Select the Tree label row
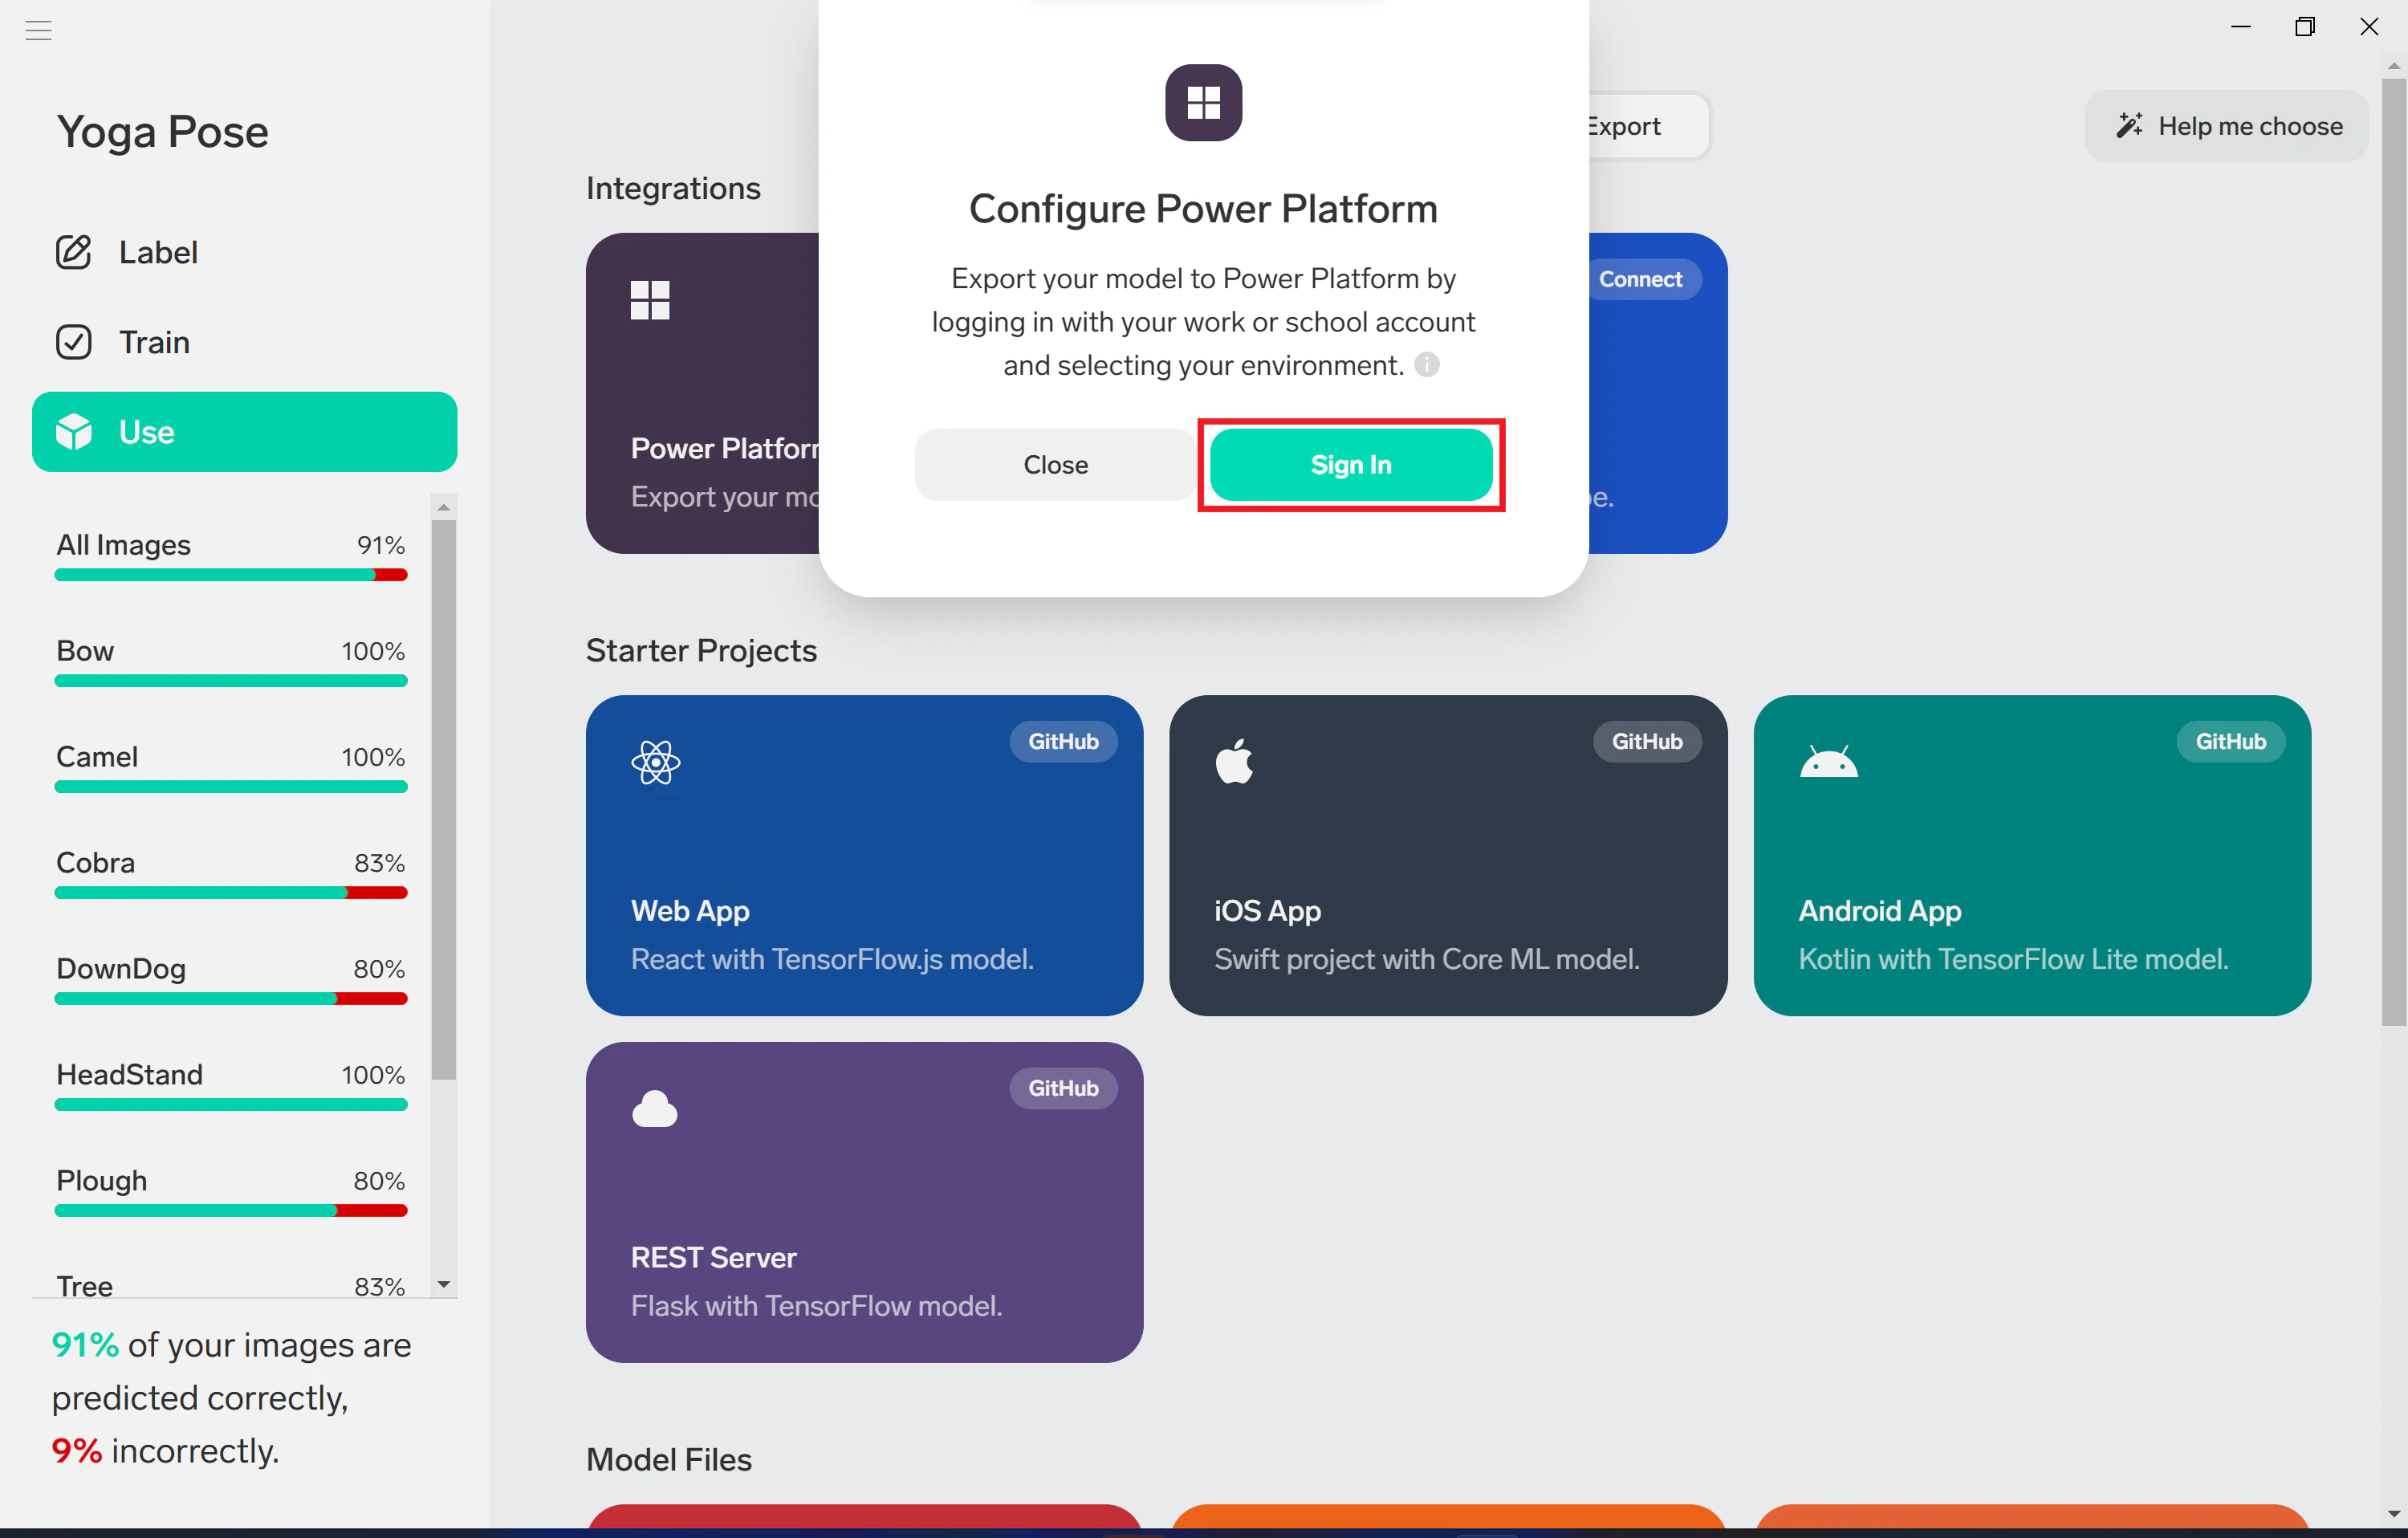Viewport: 2408px width, 1538px height. (x=231, y=1284)
